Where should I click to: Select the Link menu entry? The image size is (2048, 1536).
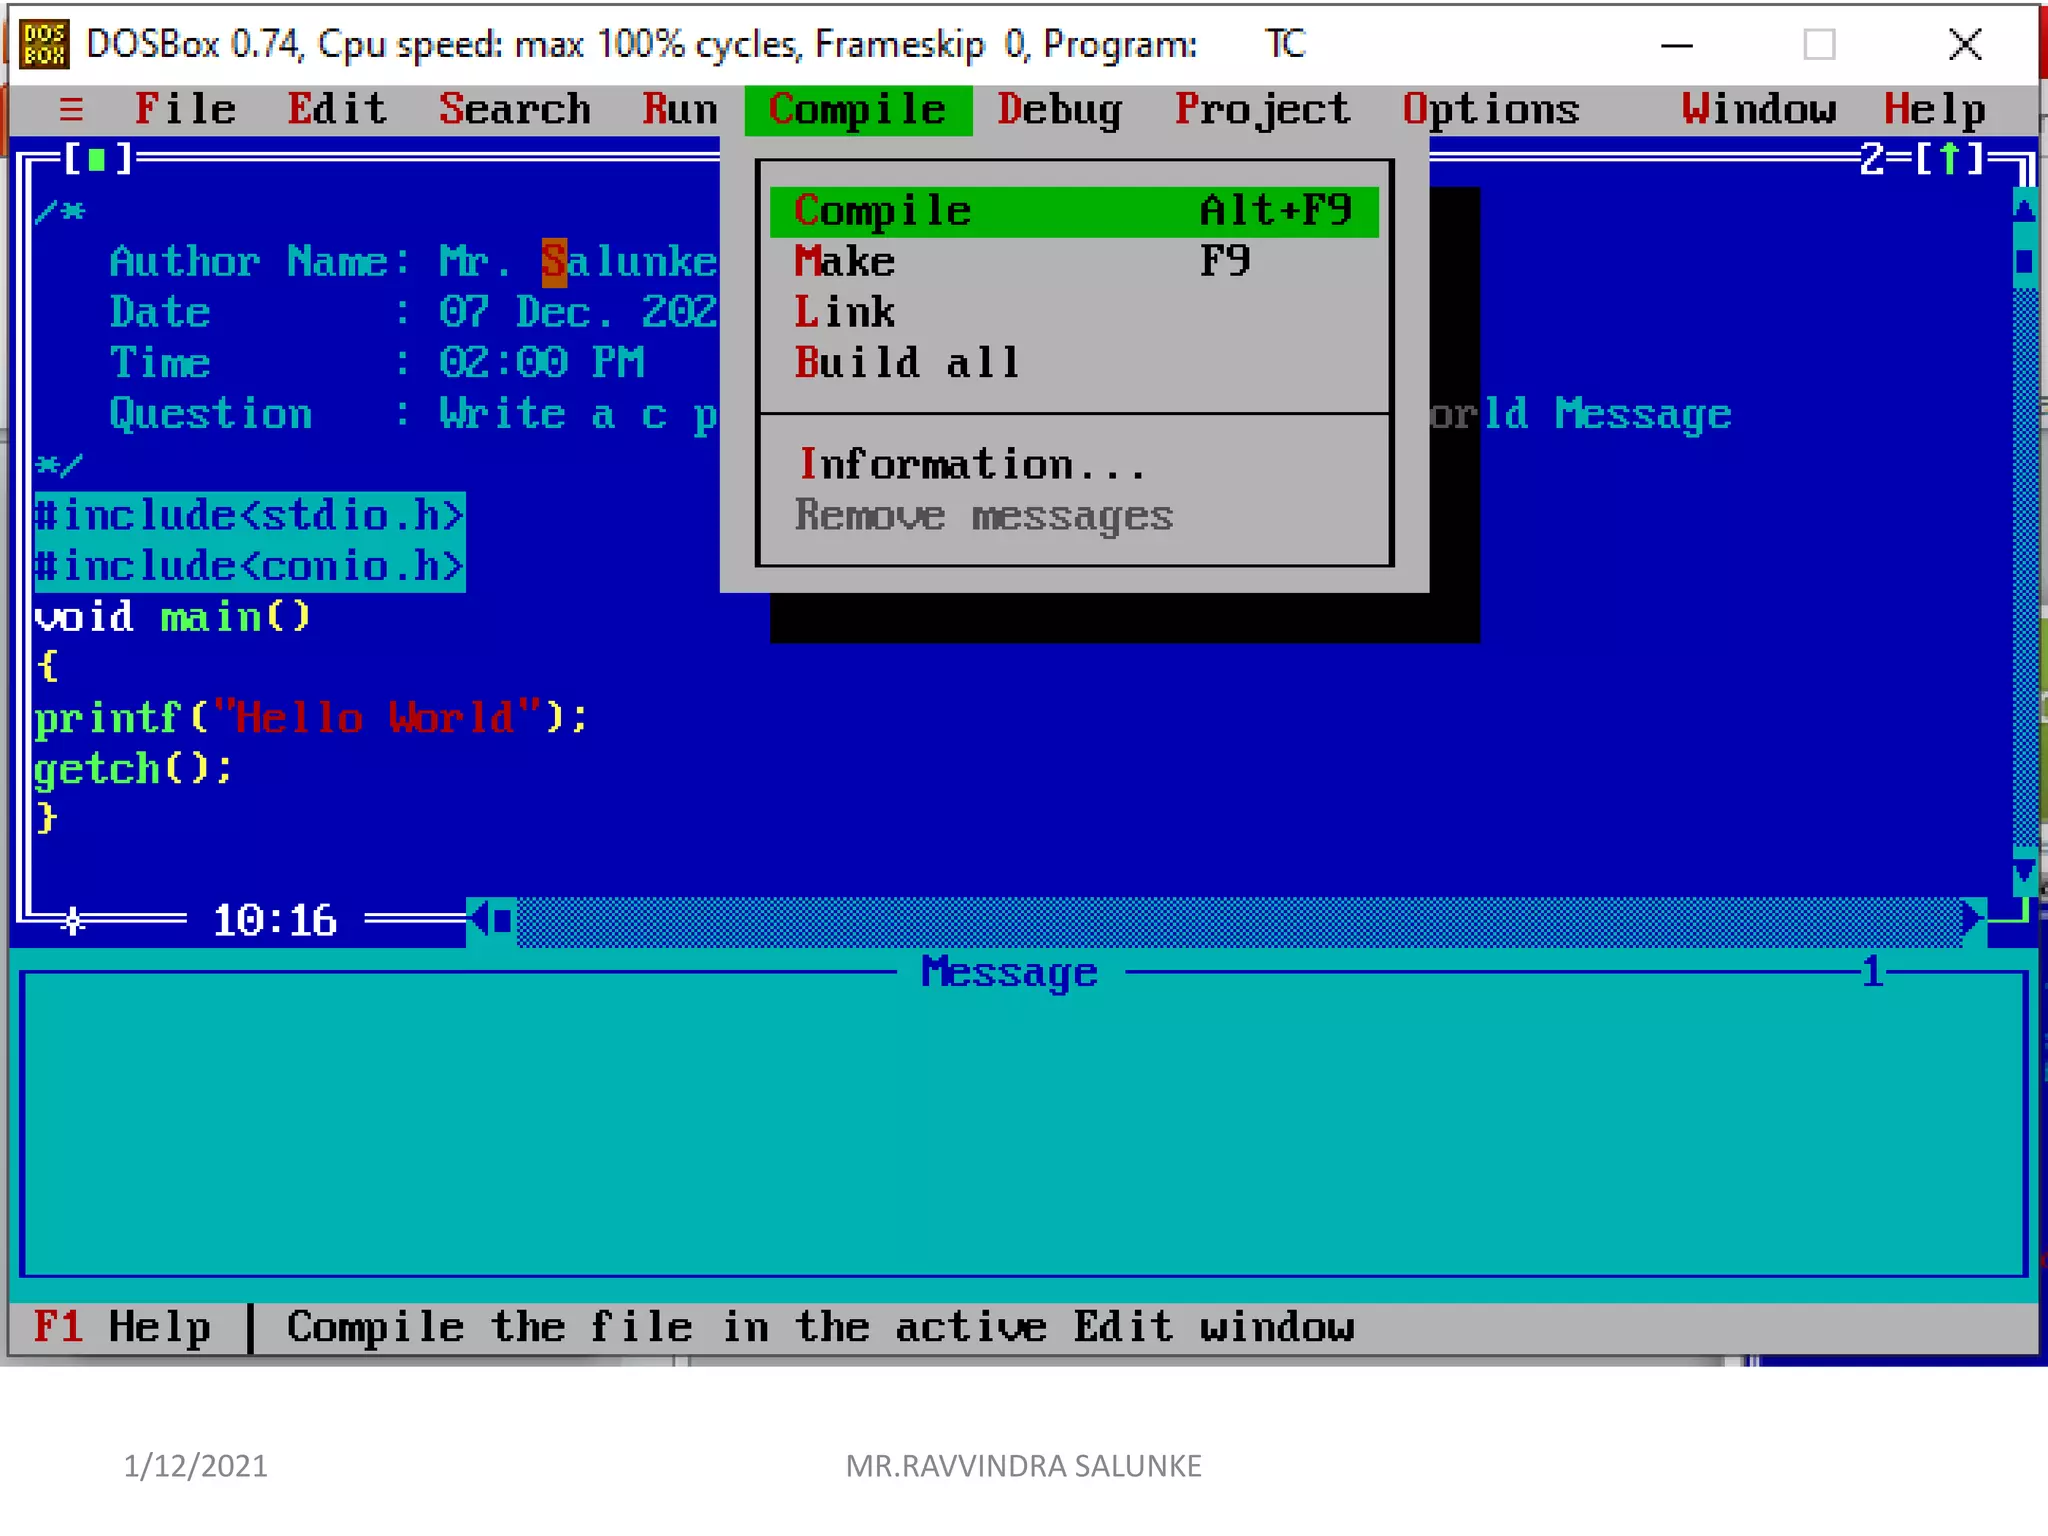(x=845, y=313)
